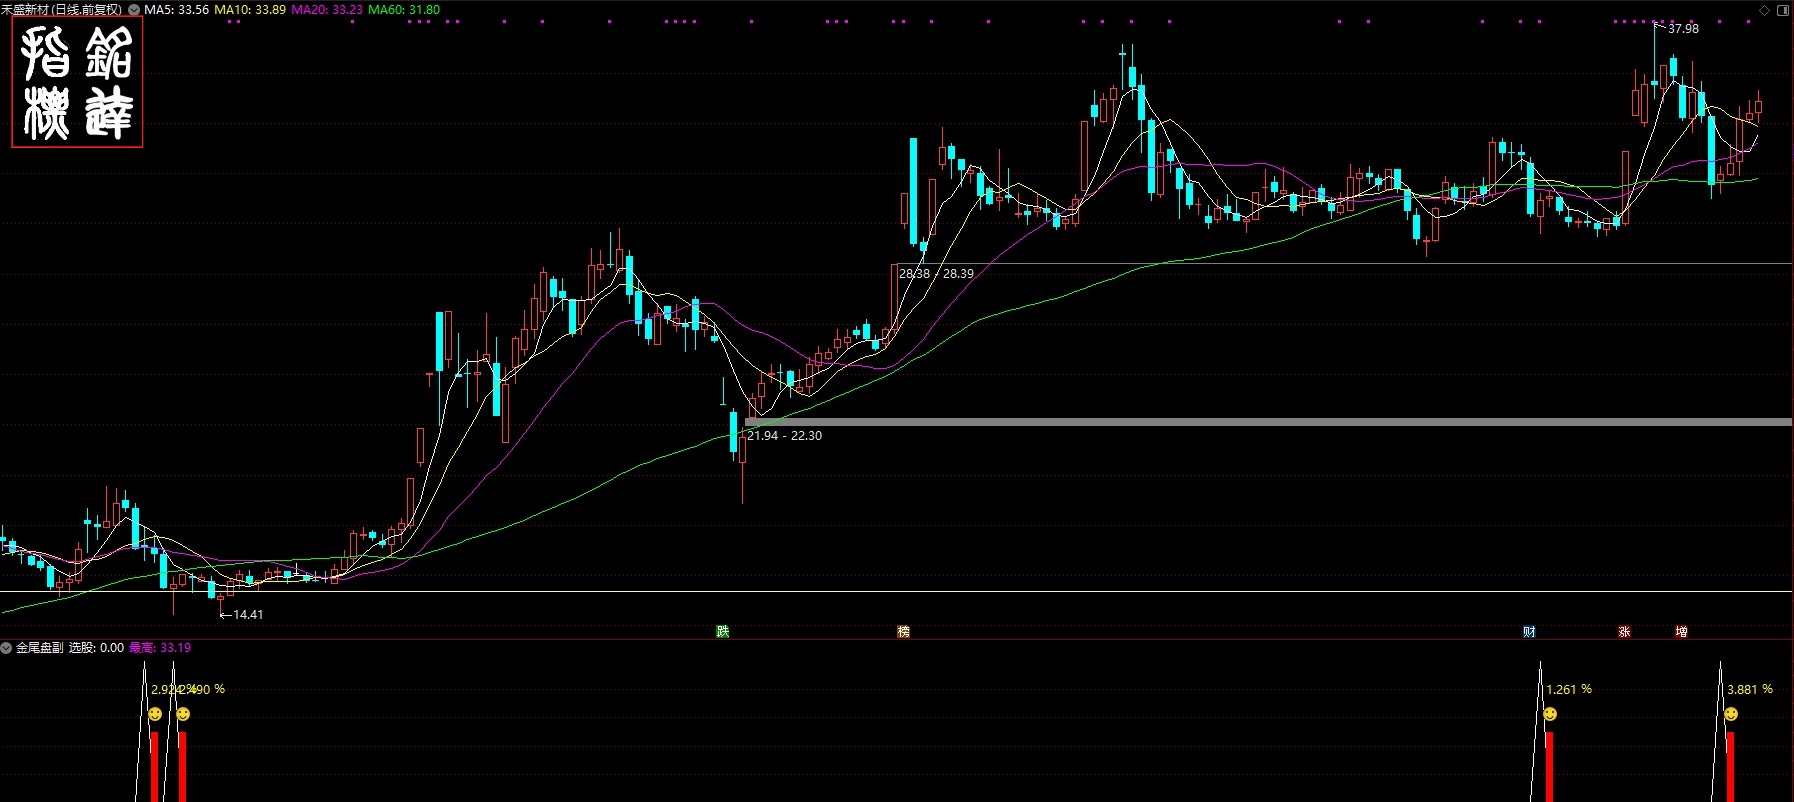
Task: Open the 涨 event marker on timeline
Action: (x=1624, y=631)
